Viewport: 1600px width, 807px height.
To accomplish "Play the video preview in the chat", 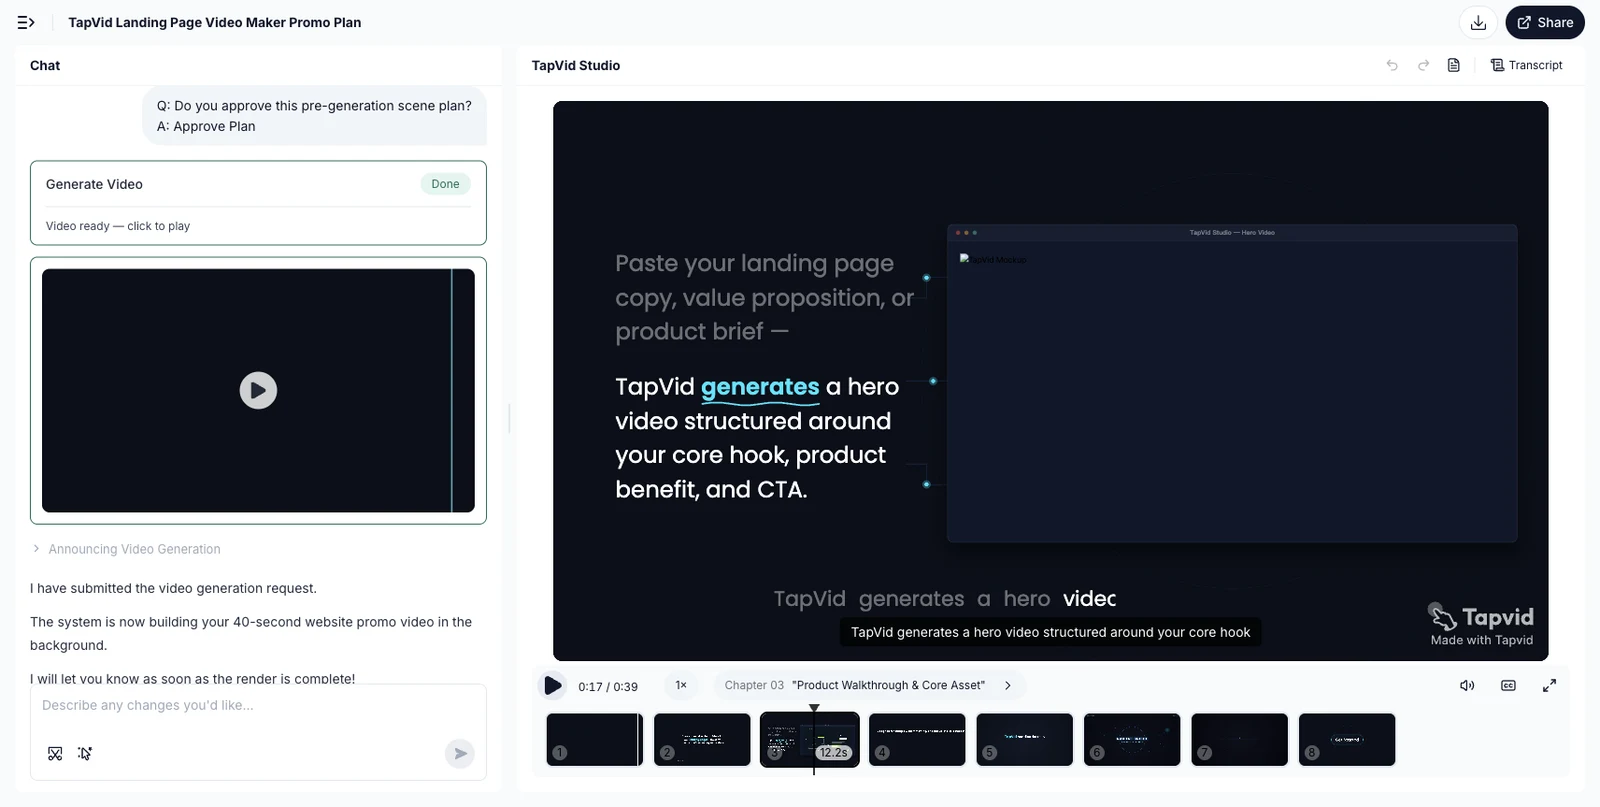I will [258, 390].
